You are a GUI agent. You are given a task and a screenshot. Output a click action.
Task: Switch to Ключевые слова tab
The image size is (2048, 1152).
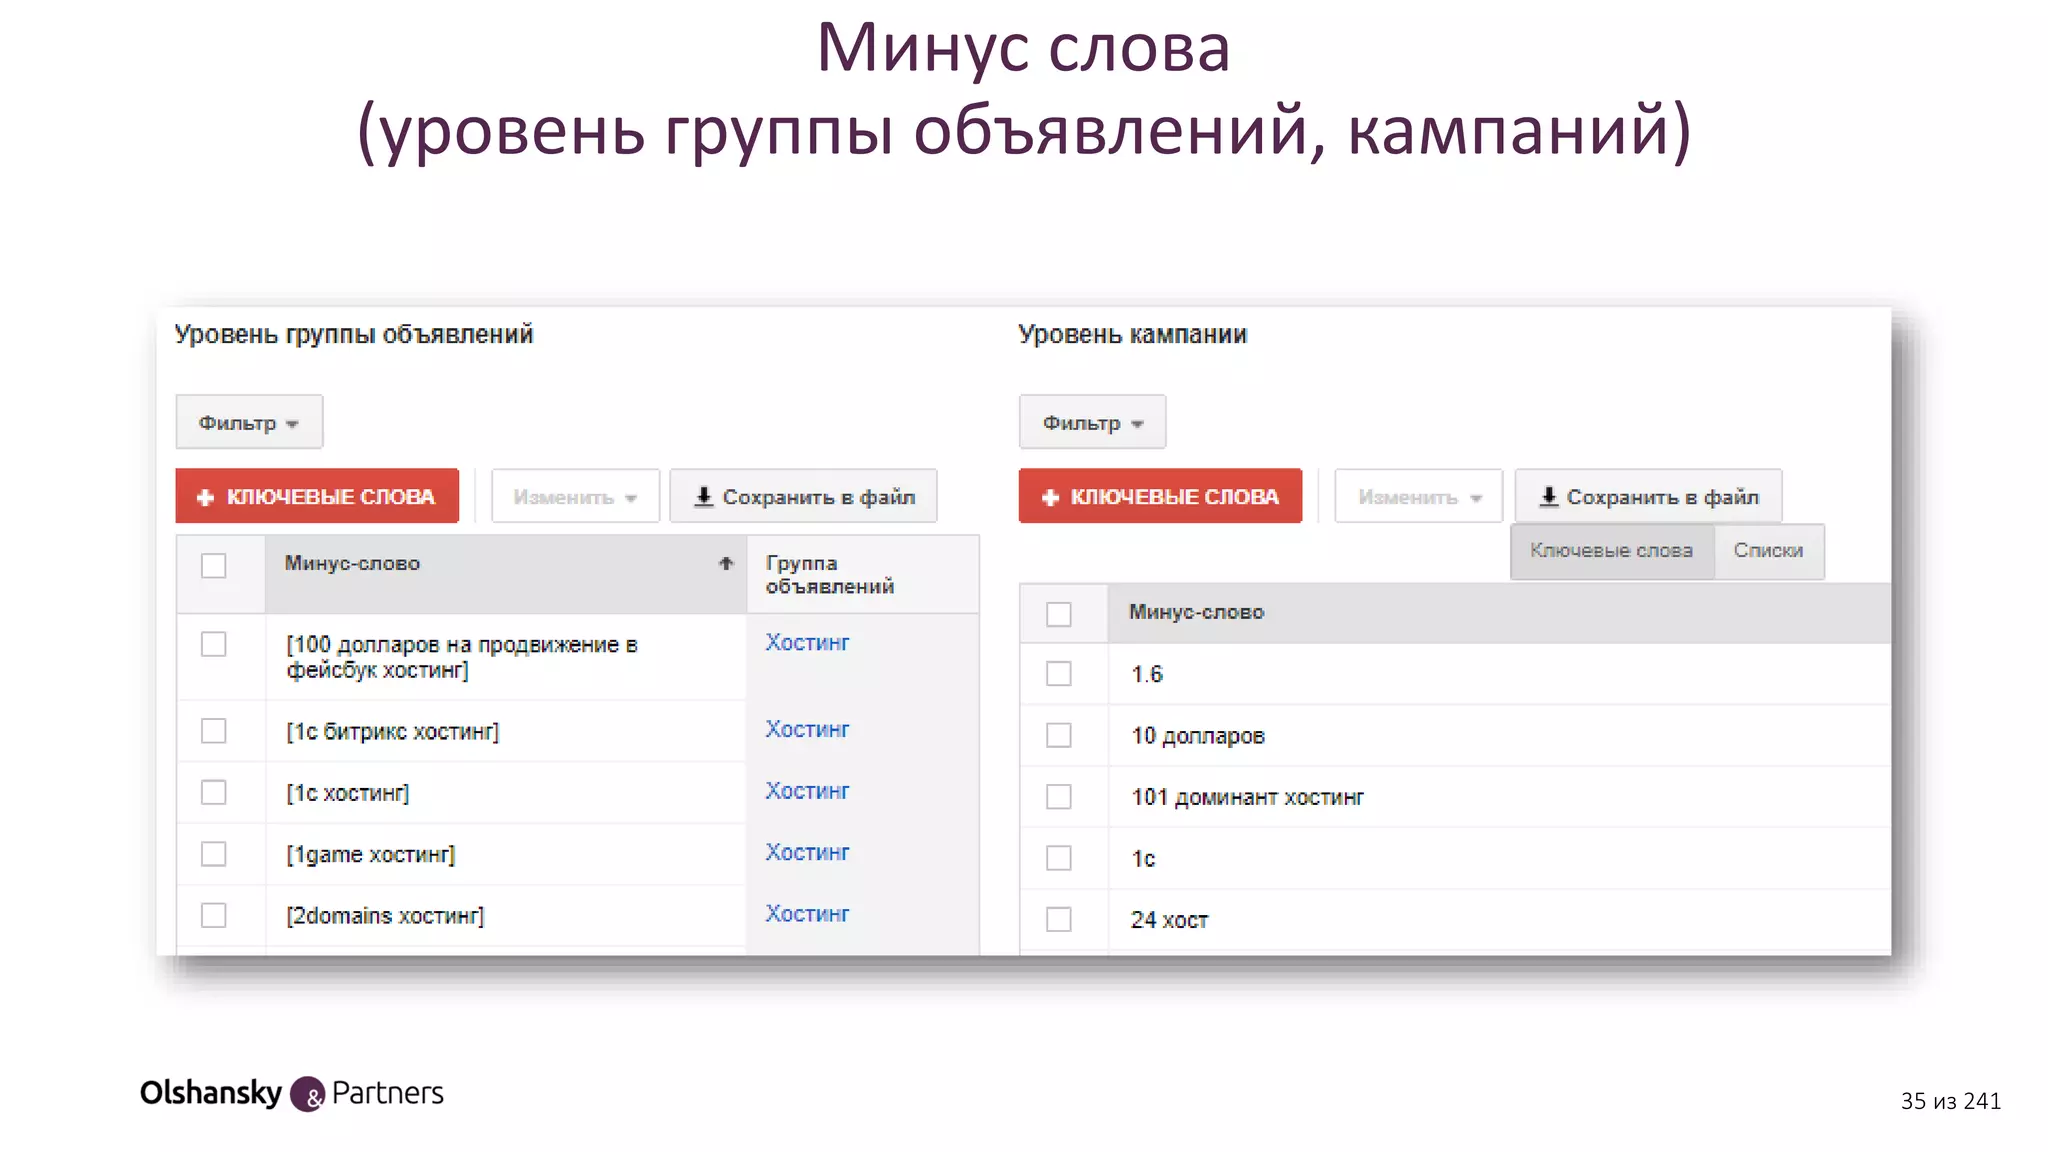(x=1612, y=551)
